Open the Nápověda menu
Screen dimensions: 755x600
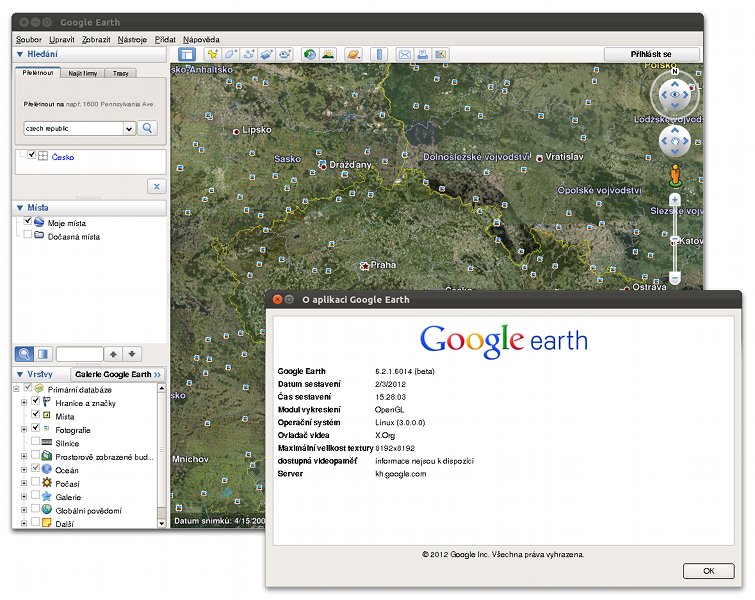(201, 39)
